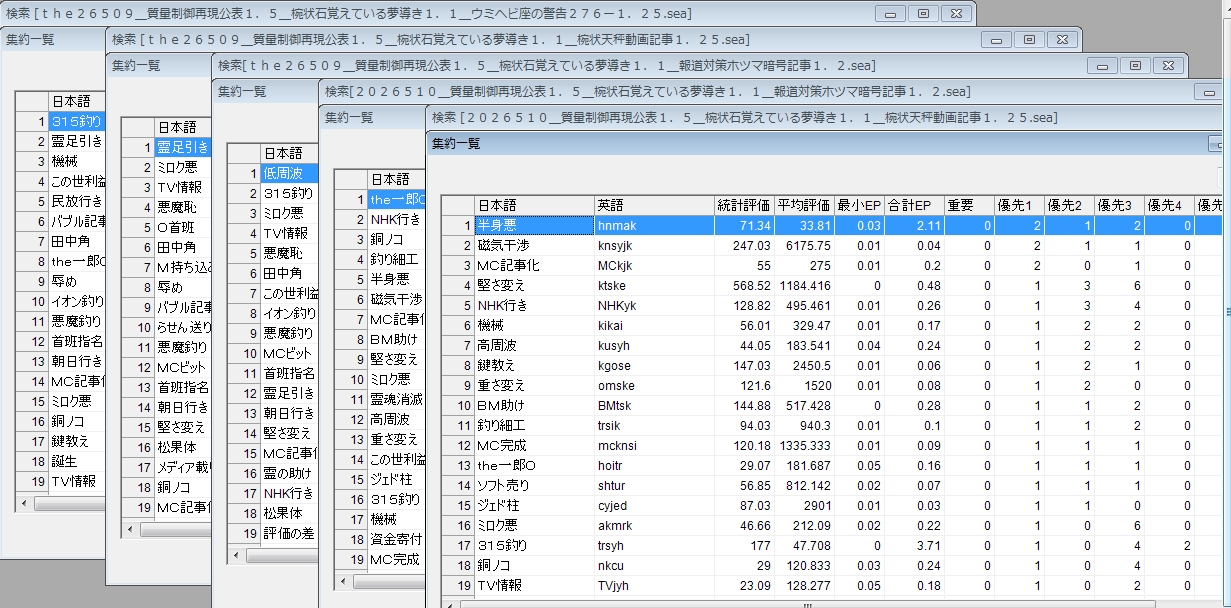Sort by the 統計評価 column header
1231x608 pixels.
click(744, 205)
